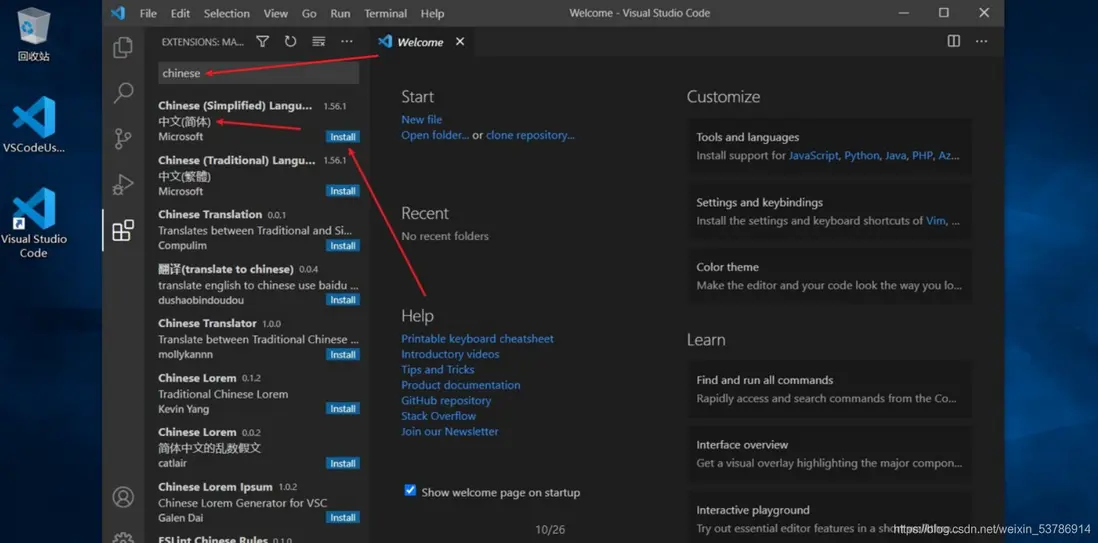Open the Accounts icon in activity bar
The height and width of the screenshot is (543, 1098).
pyautogui.click(x=123, y=497)
